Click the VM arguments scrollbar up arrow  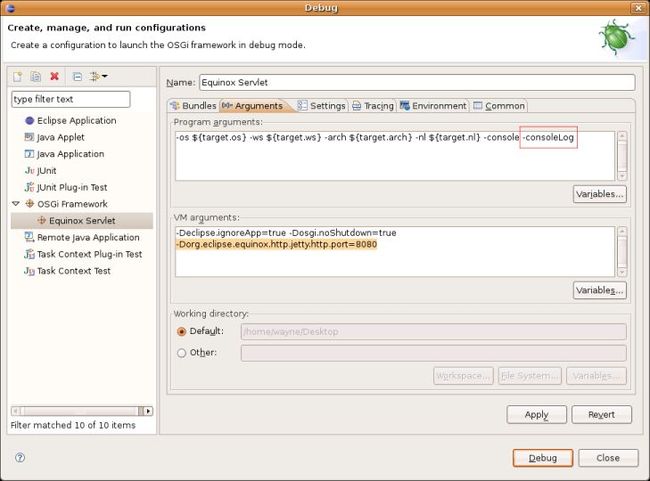click(x=622, y=231)
